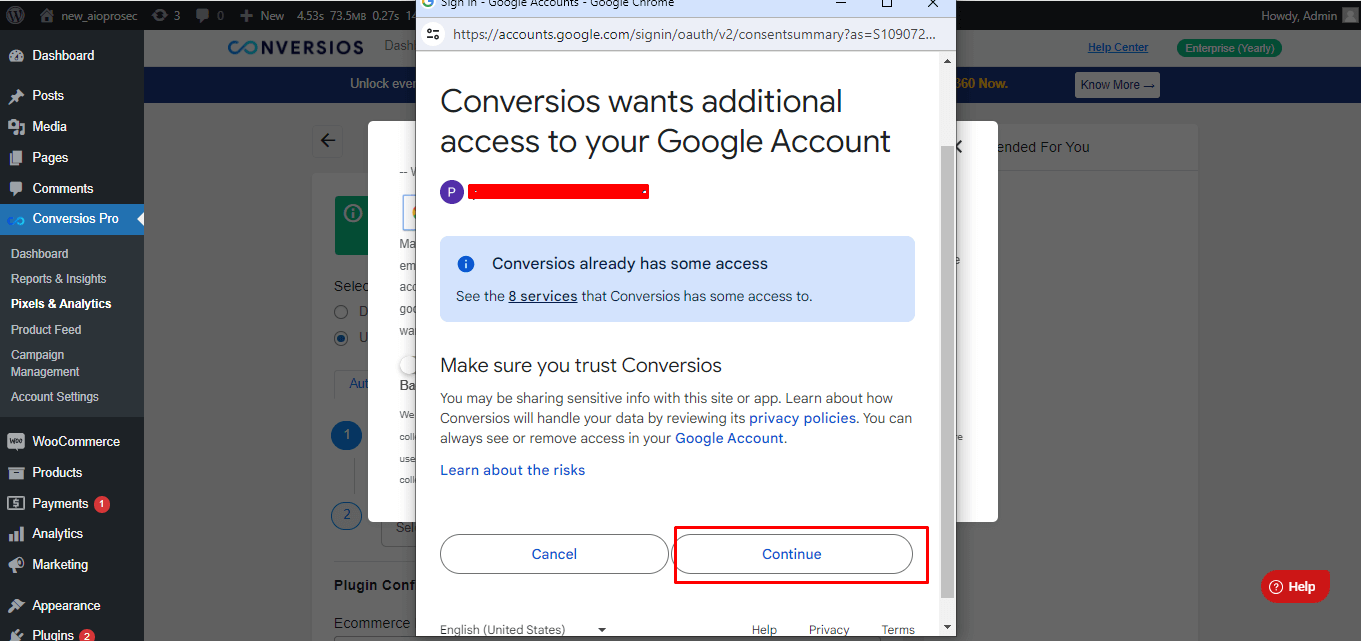This screenshot has height=641, width=1361.
Task: Open Product Feed submenu
Action: [x=46, y=329]
